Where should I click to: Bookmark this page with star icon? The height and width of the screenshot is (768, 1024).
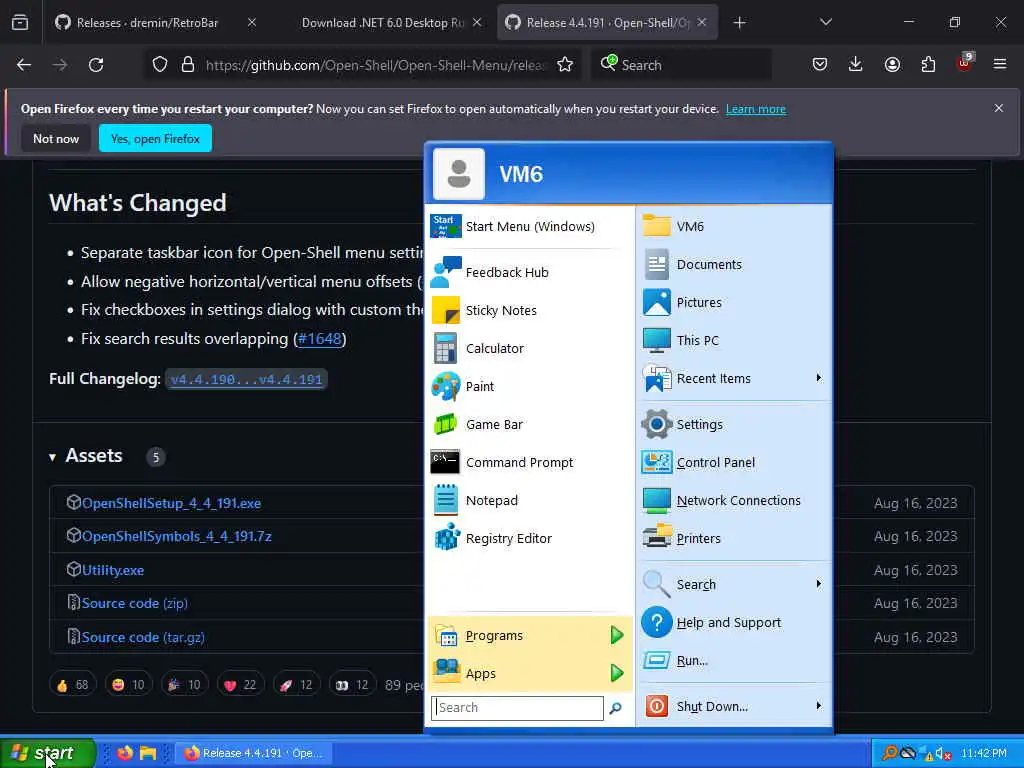click(565, 65)
